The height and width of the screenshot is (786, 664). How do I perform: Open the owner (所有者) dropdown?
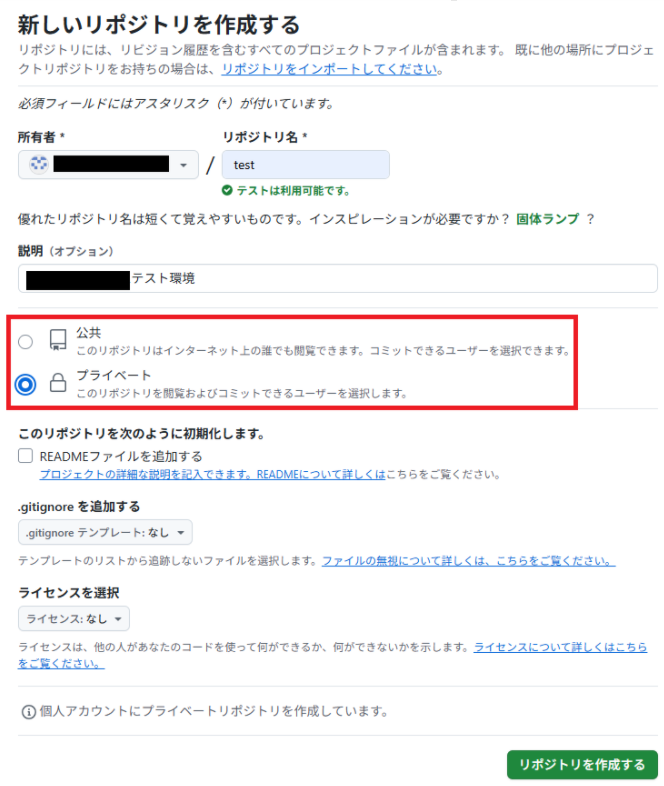point(108,164)
